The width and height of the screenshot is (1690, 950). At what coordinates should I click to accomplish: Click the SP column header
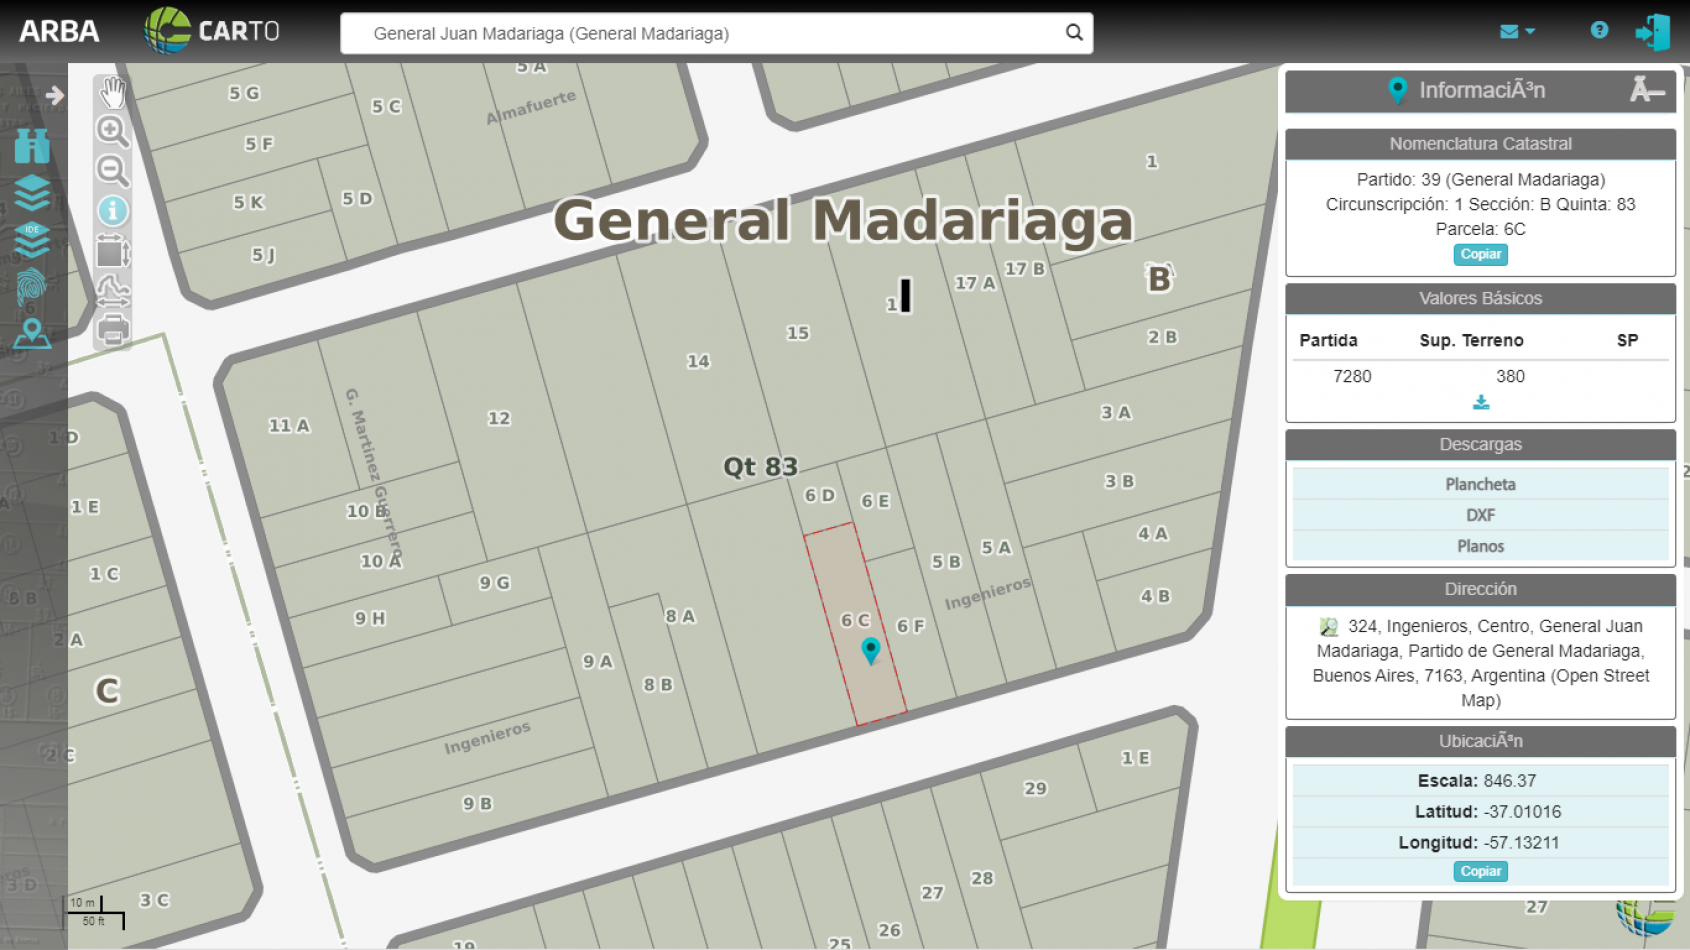coord(1627,340)
